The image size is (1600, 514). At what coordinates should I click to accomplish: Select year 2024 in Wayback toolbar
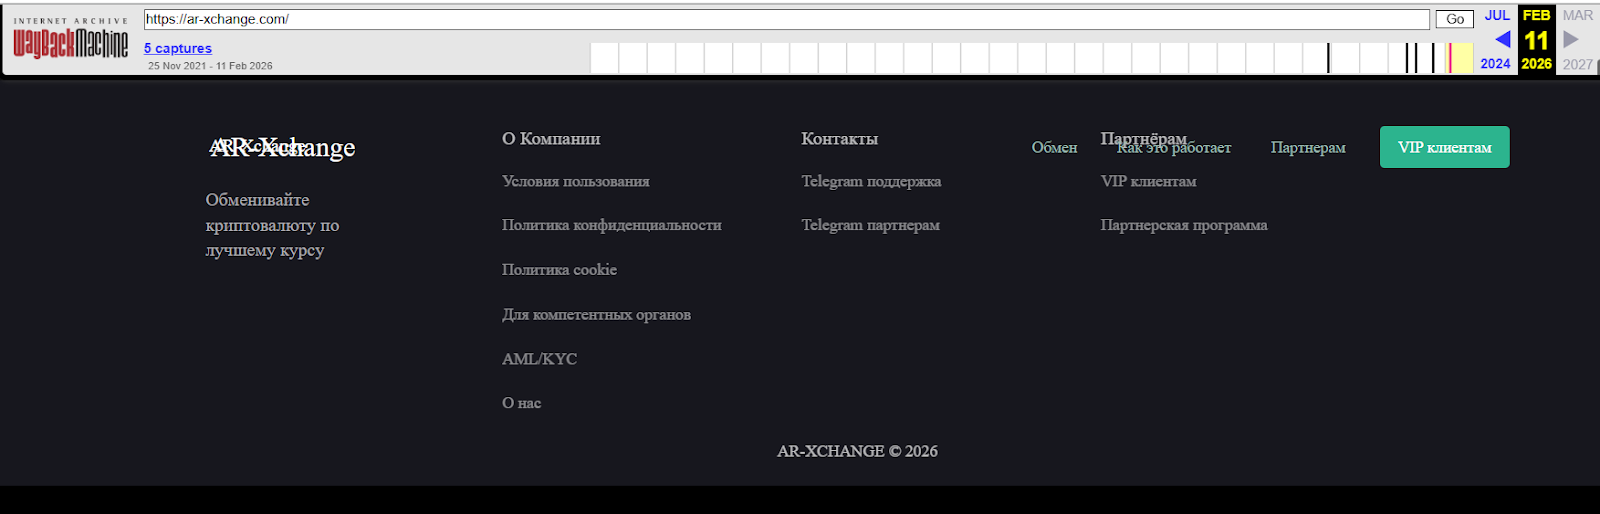pos(1496,64)
